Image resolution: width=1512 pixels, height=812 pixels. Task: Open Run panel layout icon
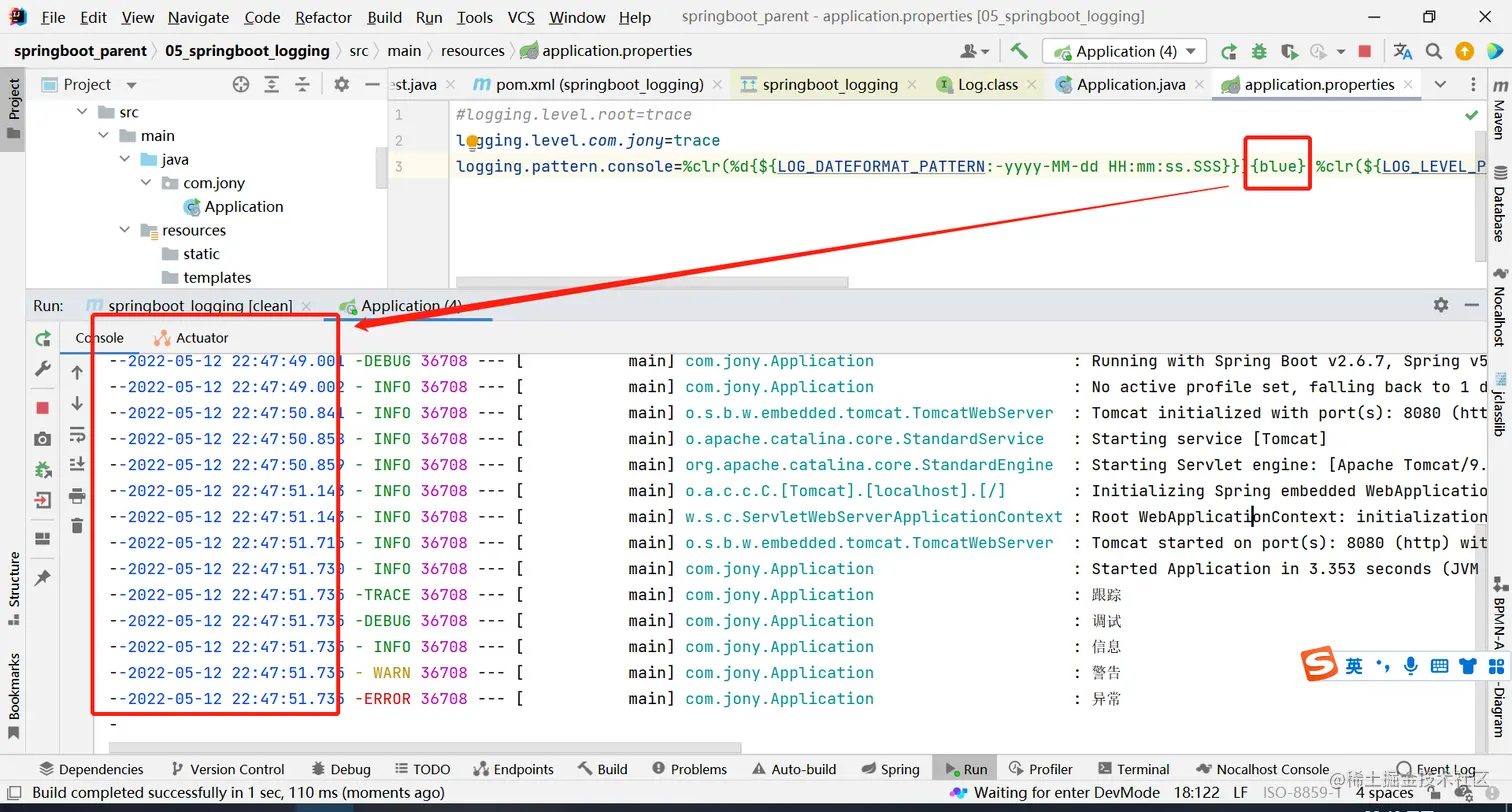pyautogui.click(x=43, y=539)
